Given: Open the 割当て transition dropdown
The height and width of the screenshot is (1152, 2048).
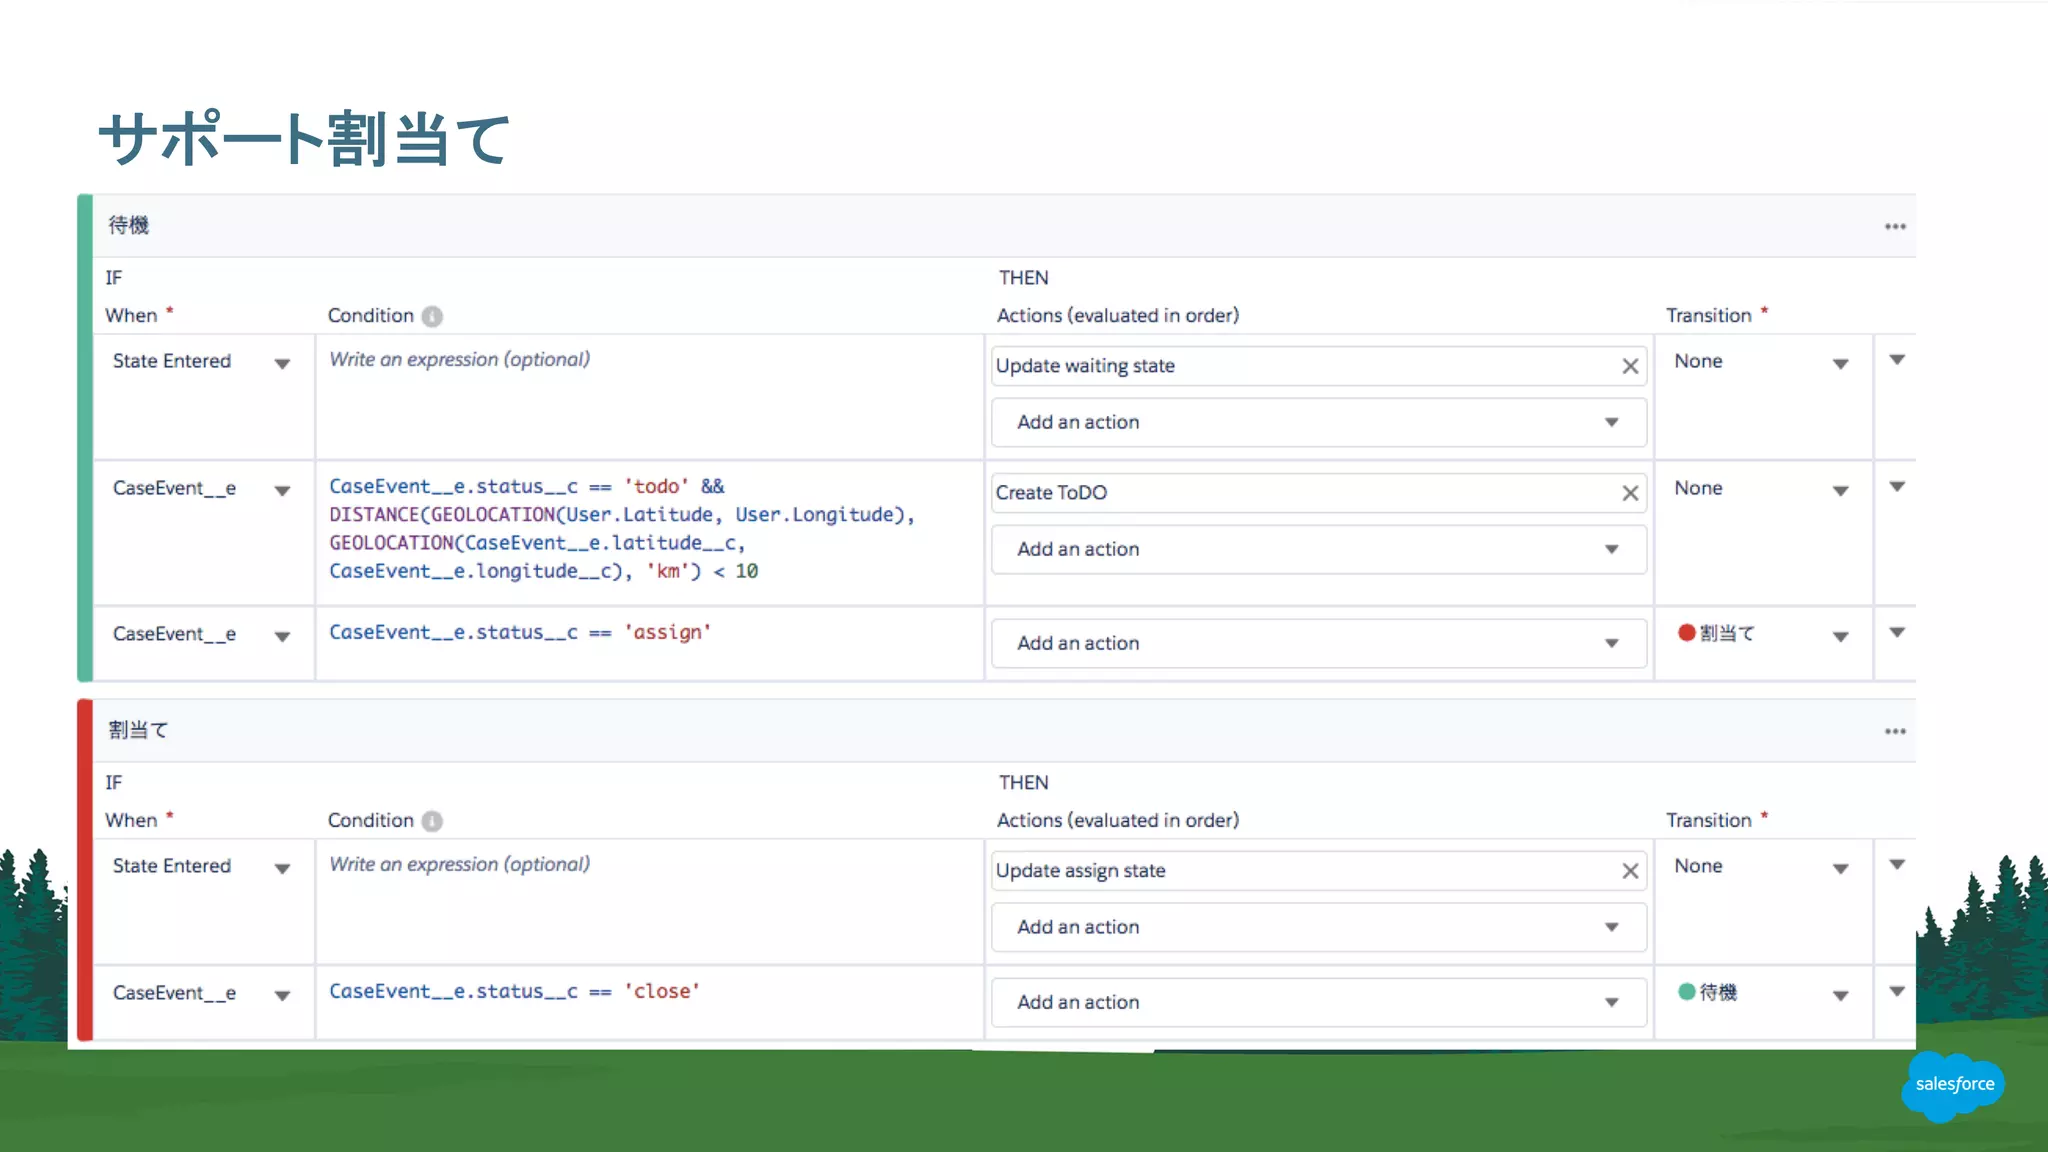Looking at the screenshot, I should (1840, 637).
